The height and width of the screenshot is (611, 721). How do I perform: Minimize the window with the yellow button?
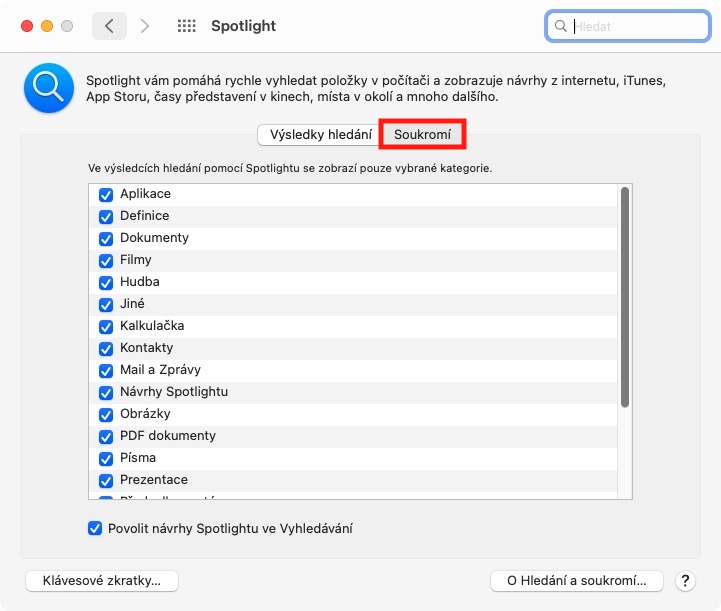(47, 26)
